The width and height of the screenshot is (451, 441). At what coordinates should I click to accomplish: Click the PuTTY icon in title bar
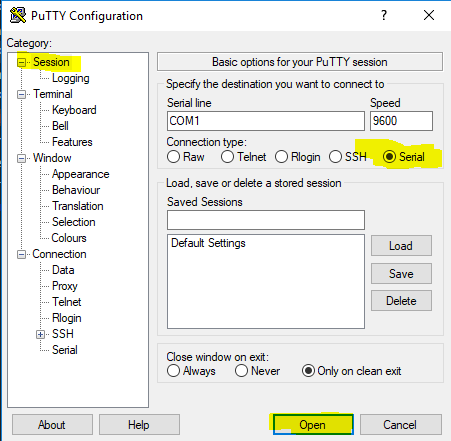[18, 15]
